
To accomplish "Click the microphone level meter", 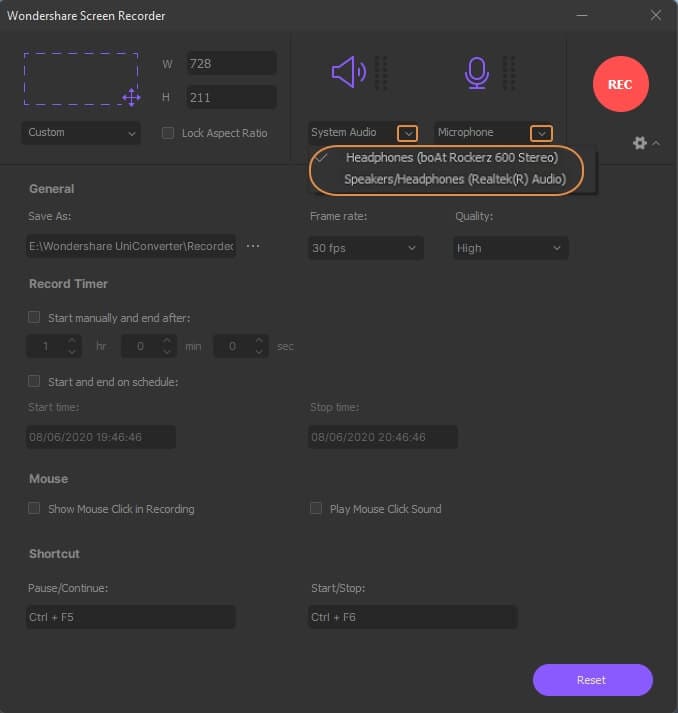I will coord(509,73).
